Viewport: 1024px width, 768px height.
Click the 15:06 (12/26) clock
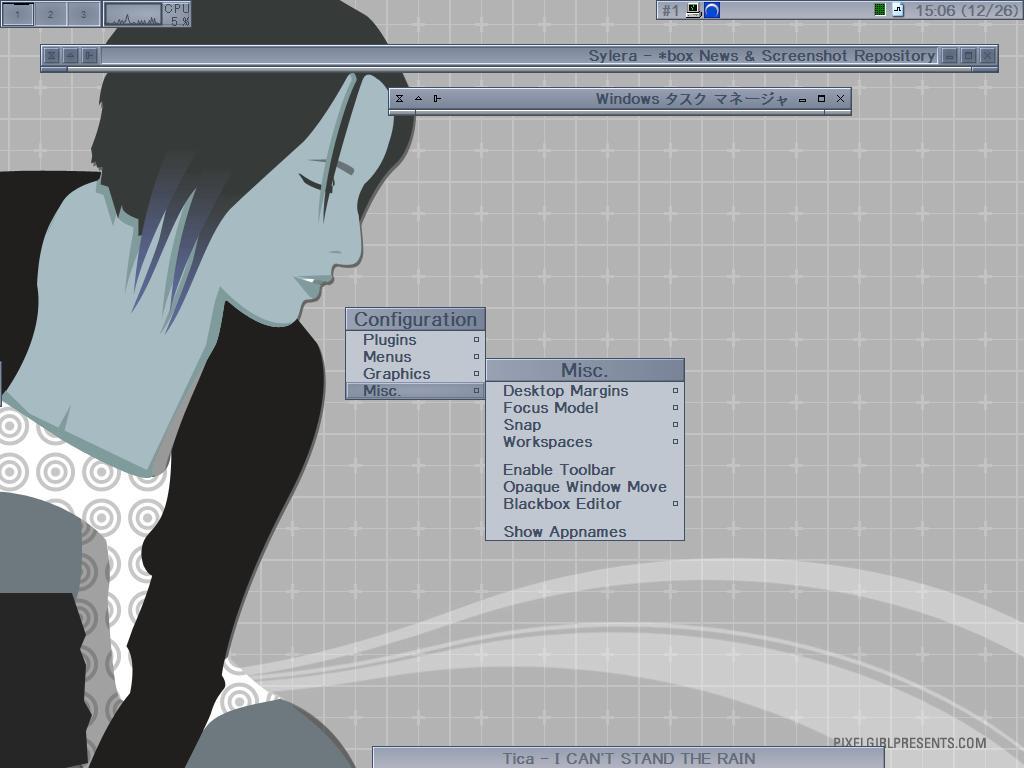[967, 10]
